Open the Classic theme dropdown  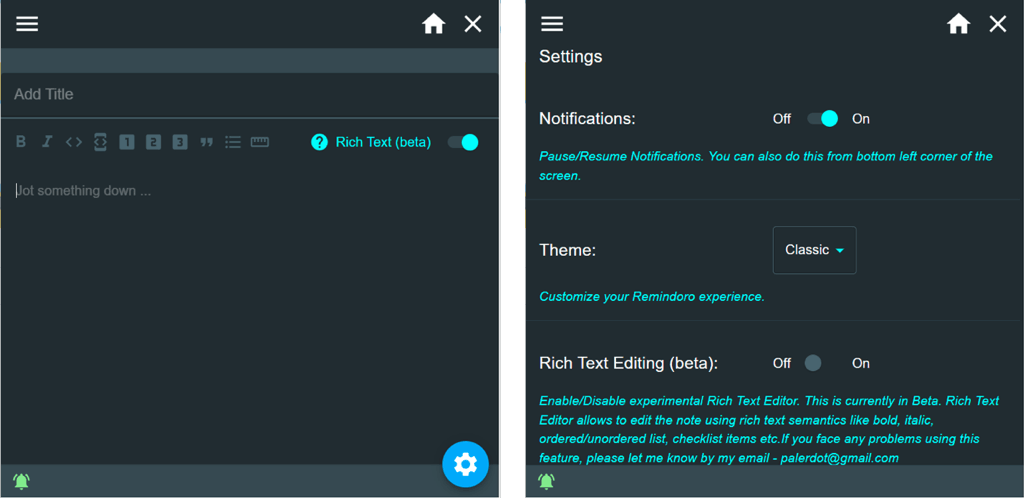[x=814, y=250]
